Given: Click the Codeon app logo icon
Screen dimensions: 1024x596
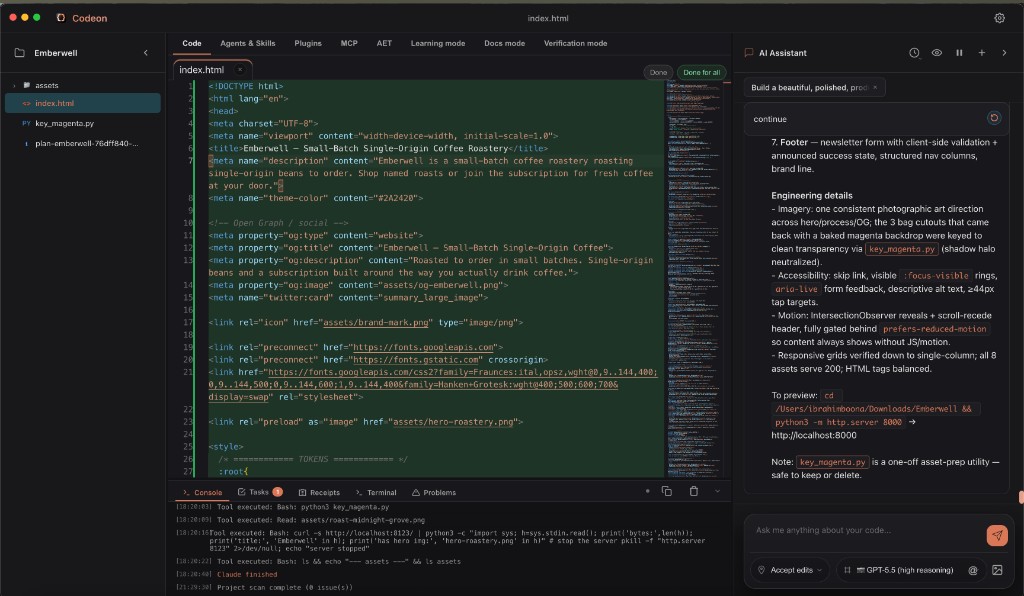Looking at the screenshot, I should click(61, 18).
